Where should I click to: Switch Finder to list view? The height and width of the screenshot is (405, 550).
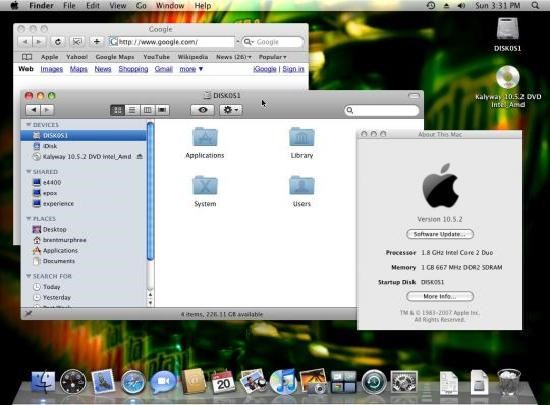pyautogui.click(x=132, y=110)
